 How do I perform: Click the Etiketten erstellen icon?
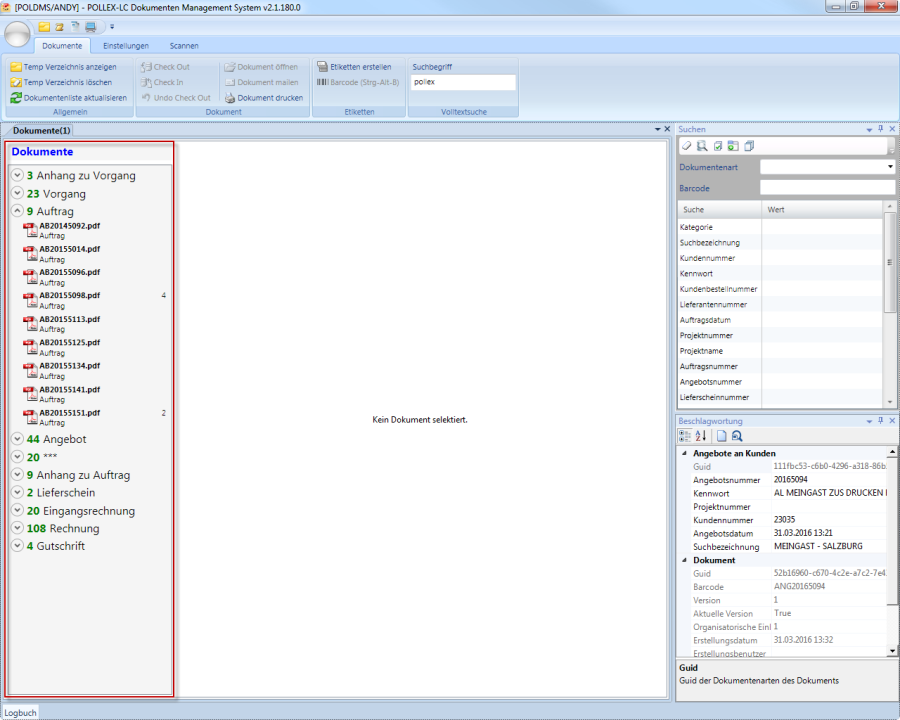click(322, 67)
